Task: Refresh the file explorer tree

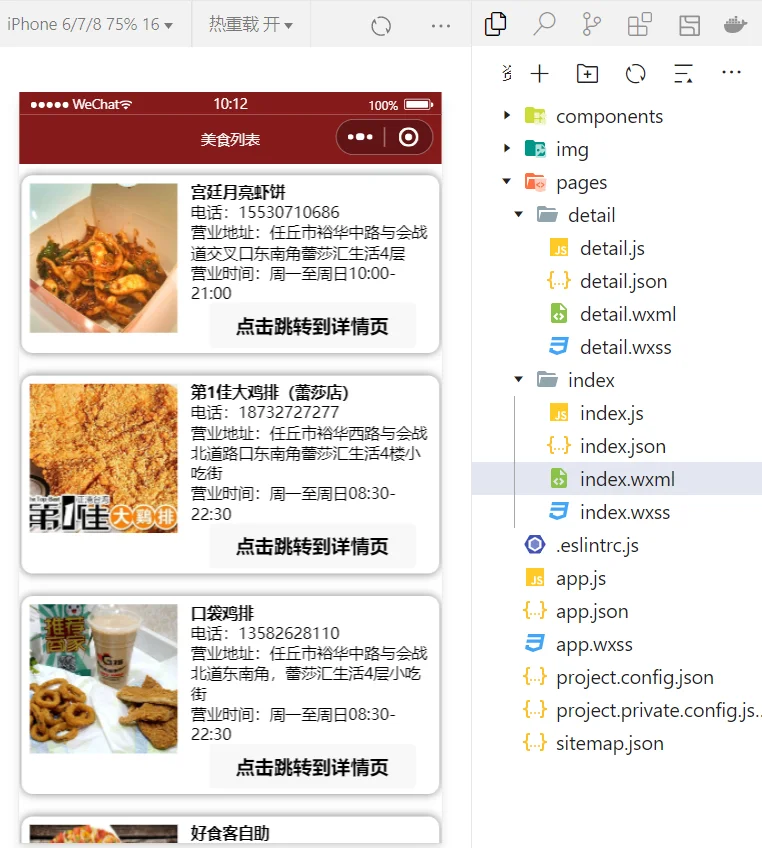Action: click(635, 74)
